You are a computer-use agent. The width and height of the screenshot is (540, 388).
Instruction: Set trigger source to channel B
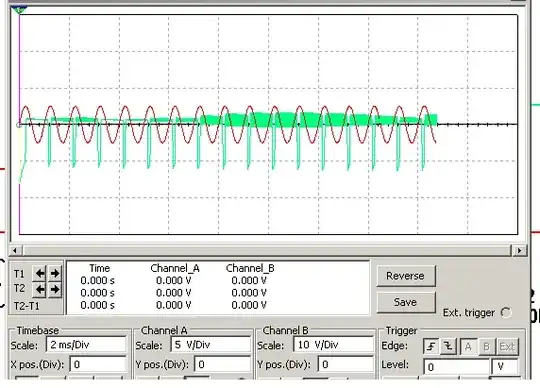487,346
